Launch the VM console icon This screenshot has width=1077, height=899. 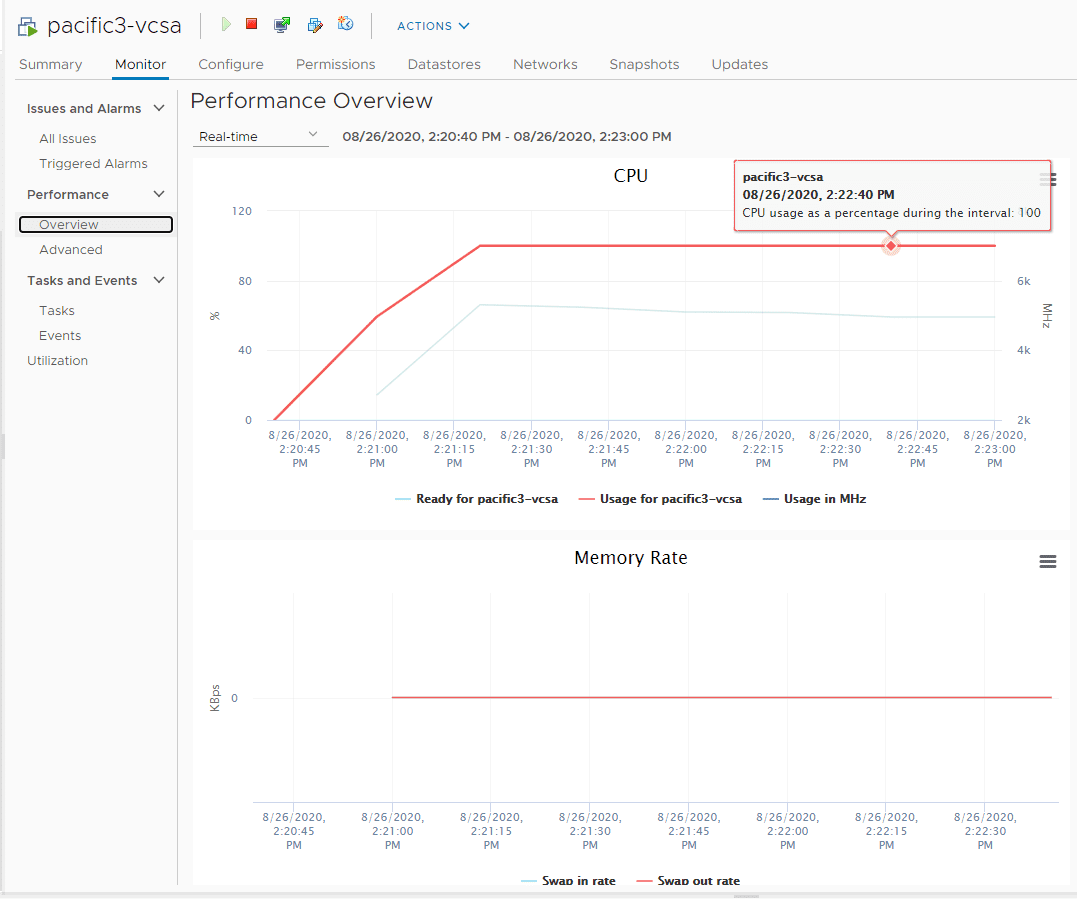click(x=282, y=24)
